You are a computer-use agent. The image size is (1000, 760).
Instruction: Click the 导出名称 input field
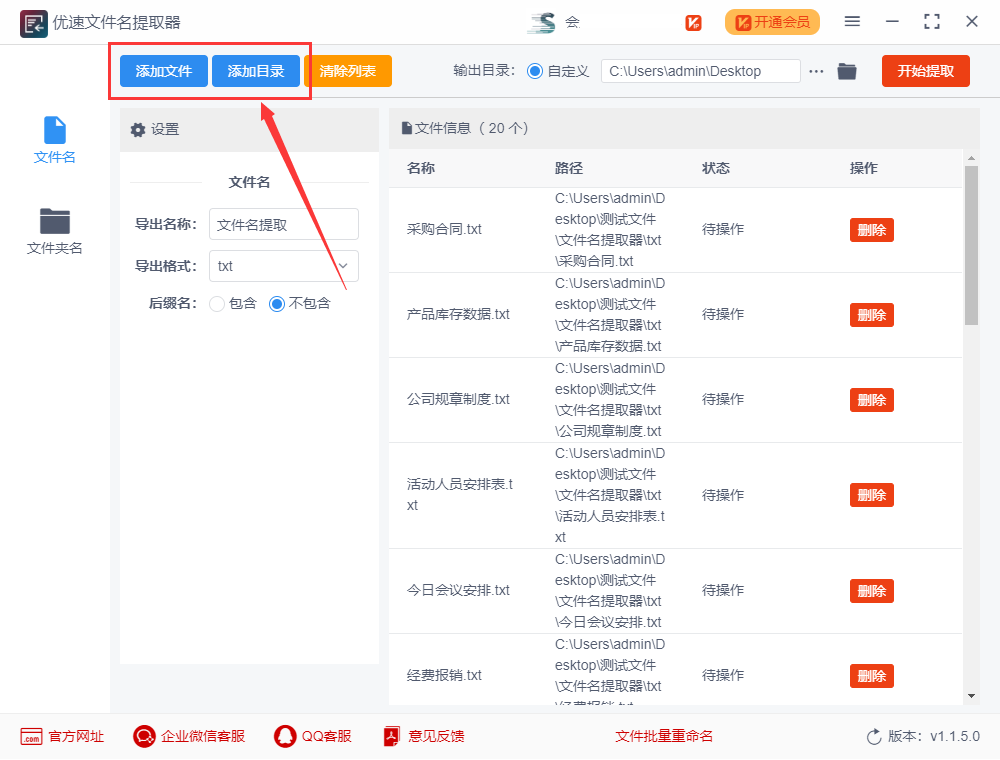(x=283, y=225)
